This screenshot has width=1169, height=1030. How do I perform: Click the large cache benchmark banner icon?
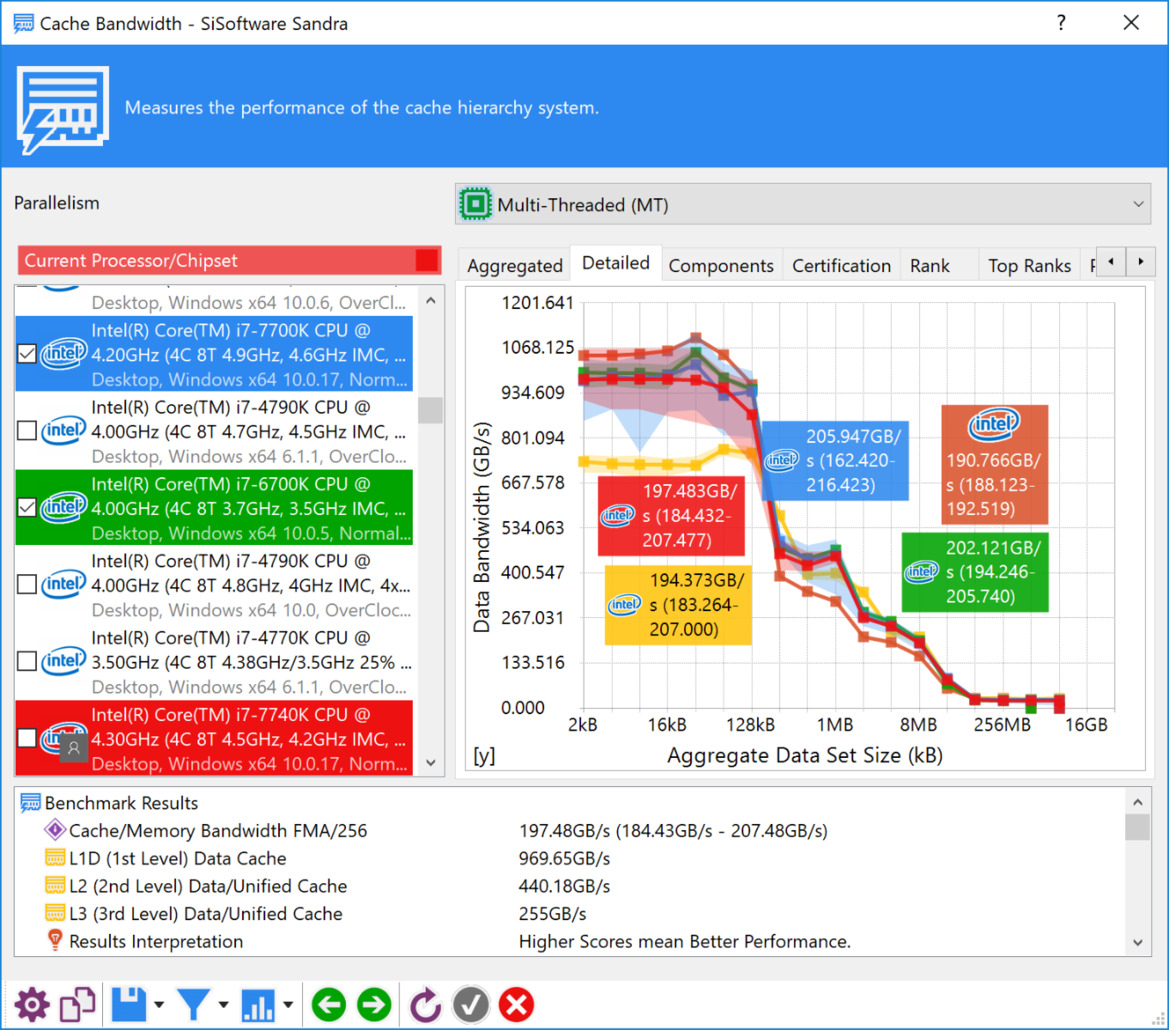point(63,110)
